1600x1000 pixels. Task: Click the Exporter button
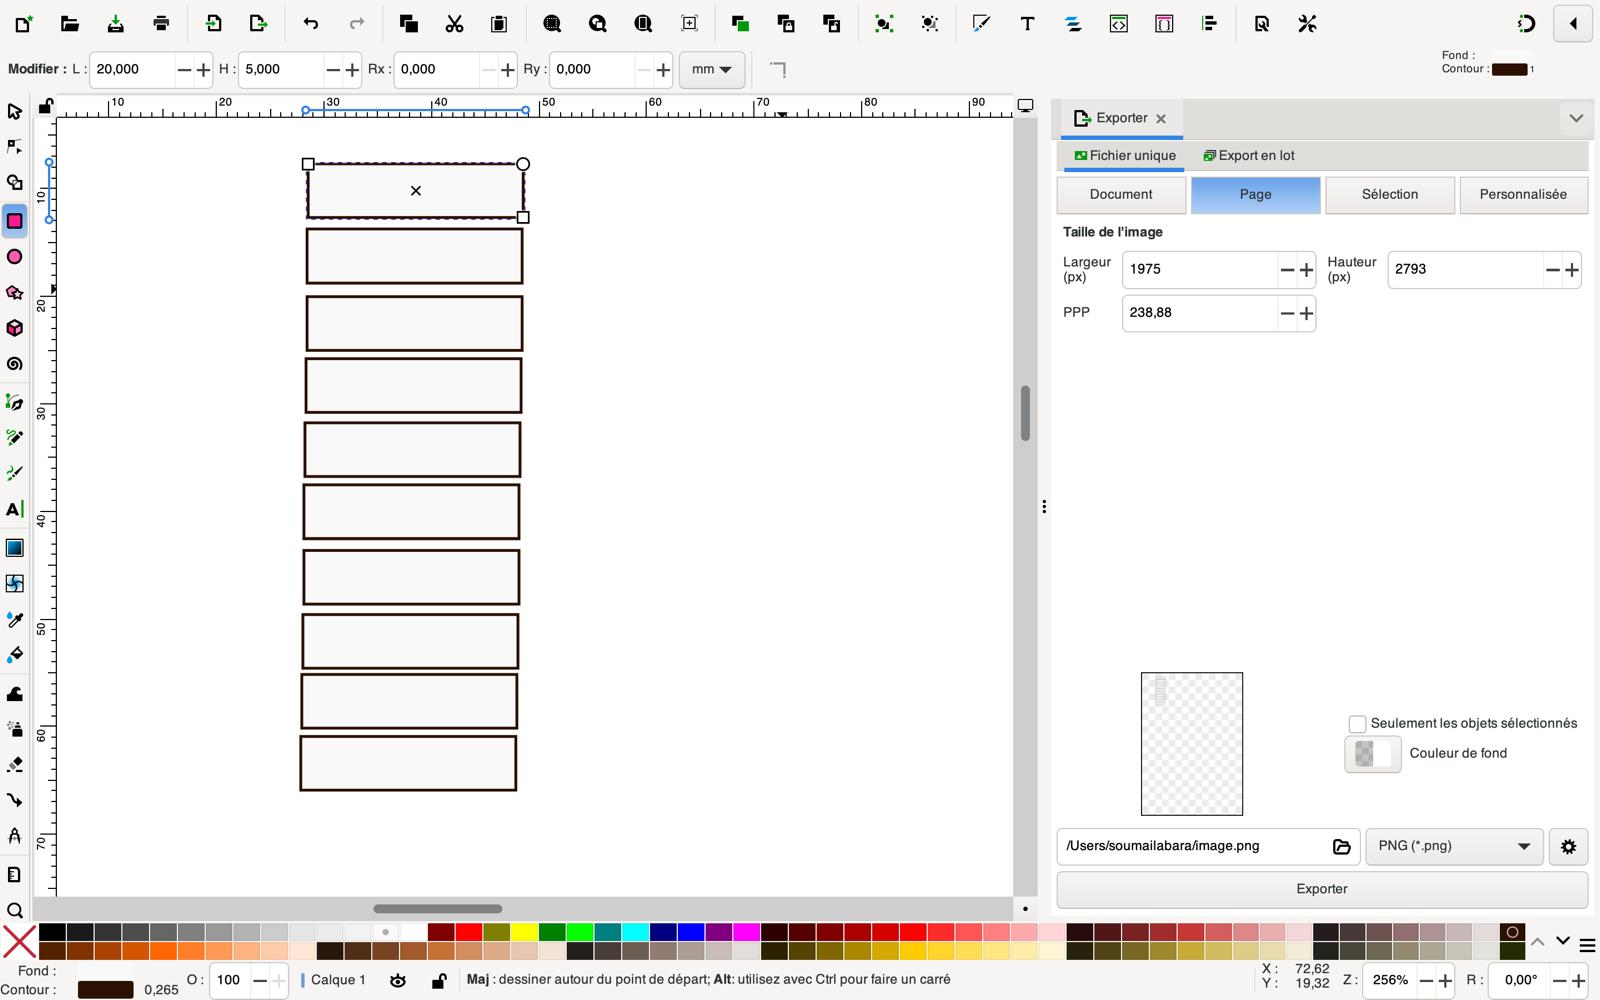pyautogui.click(x=1322, y=890)
